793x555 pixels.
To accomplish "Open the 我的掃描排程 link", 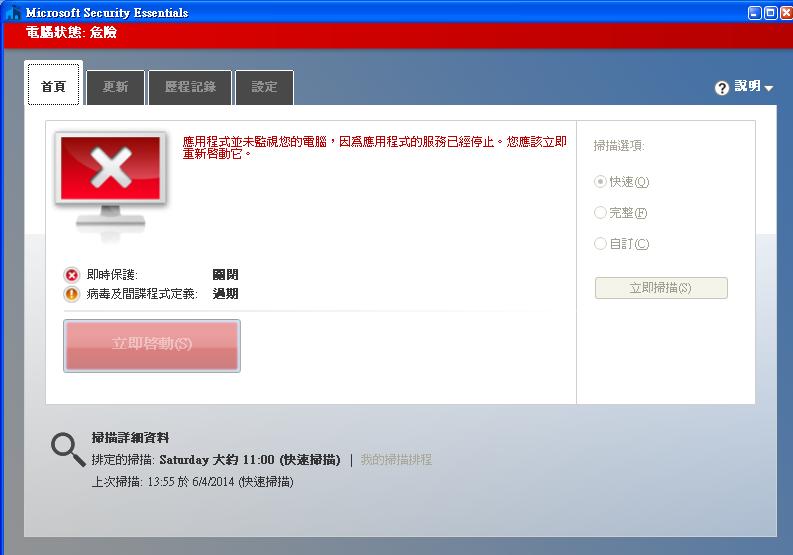I will [x=396, y=459].
